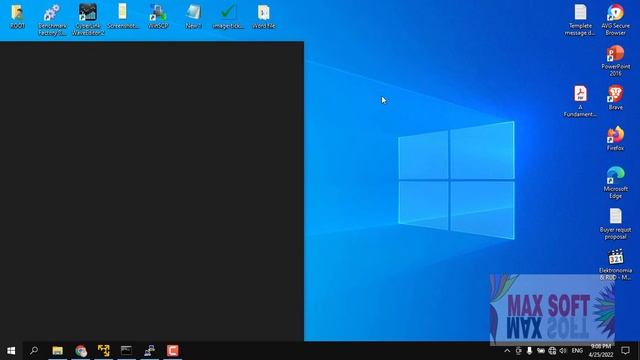Open the Benchmark Factory desktop shortcut

pos(52,20)
